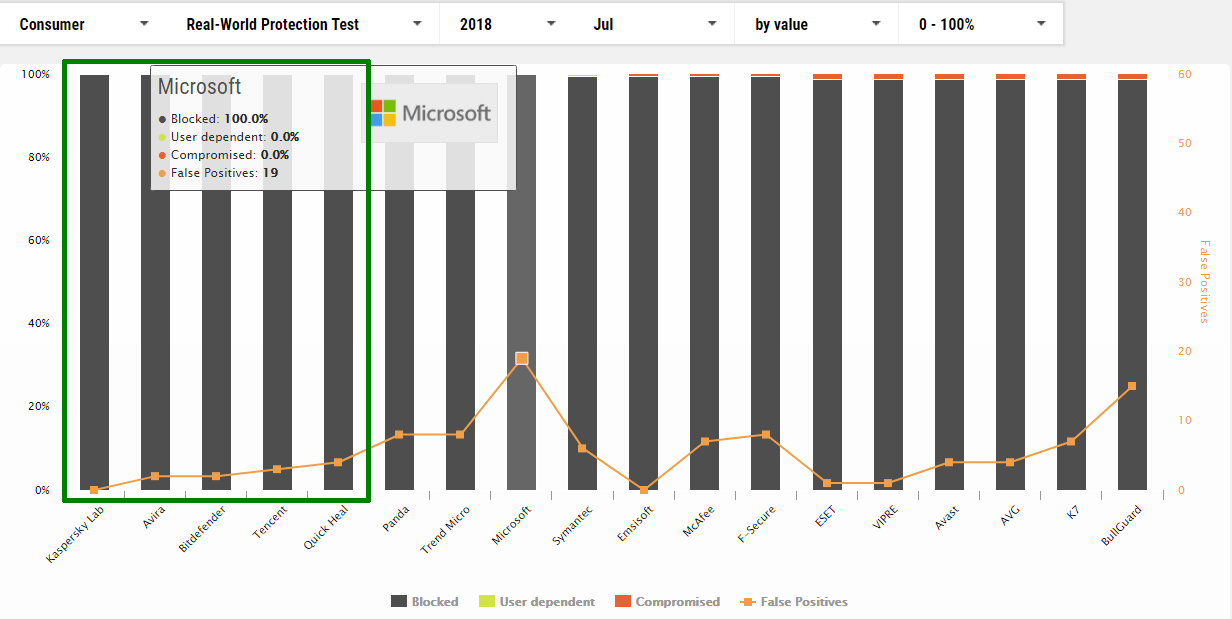
Task: Open the 2018 year dropdown
Action: click(507, 24)
